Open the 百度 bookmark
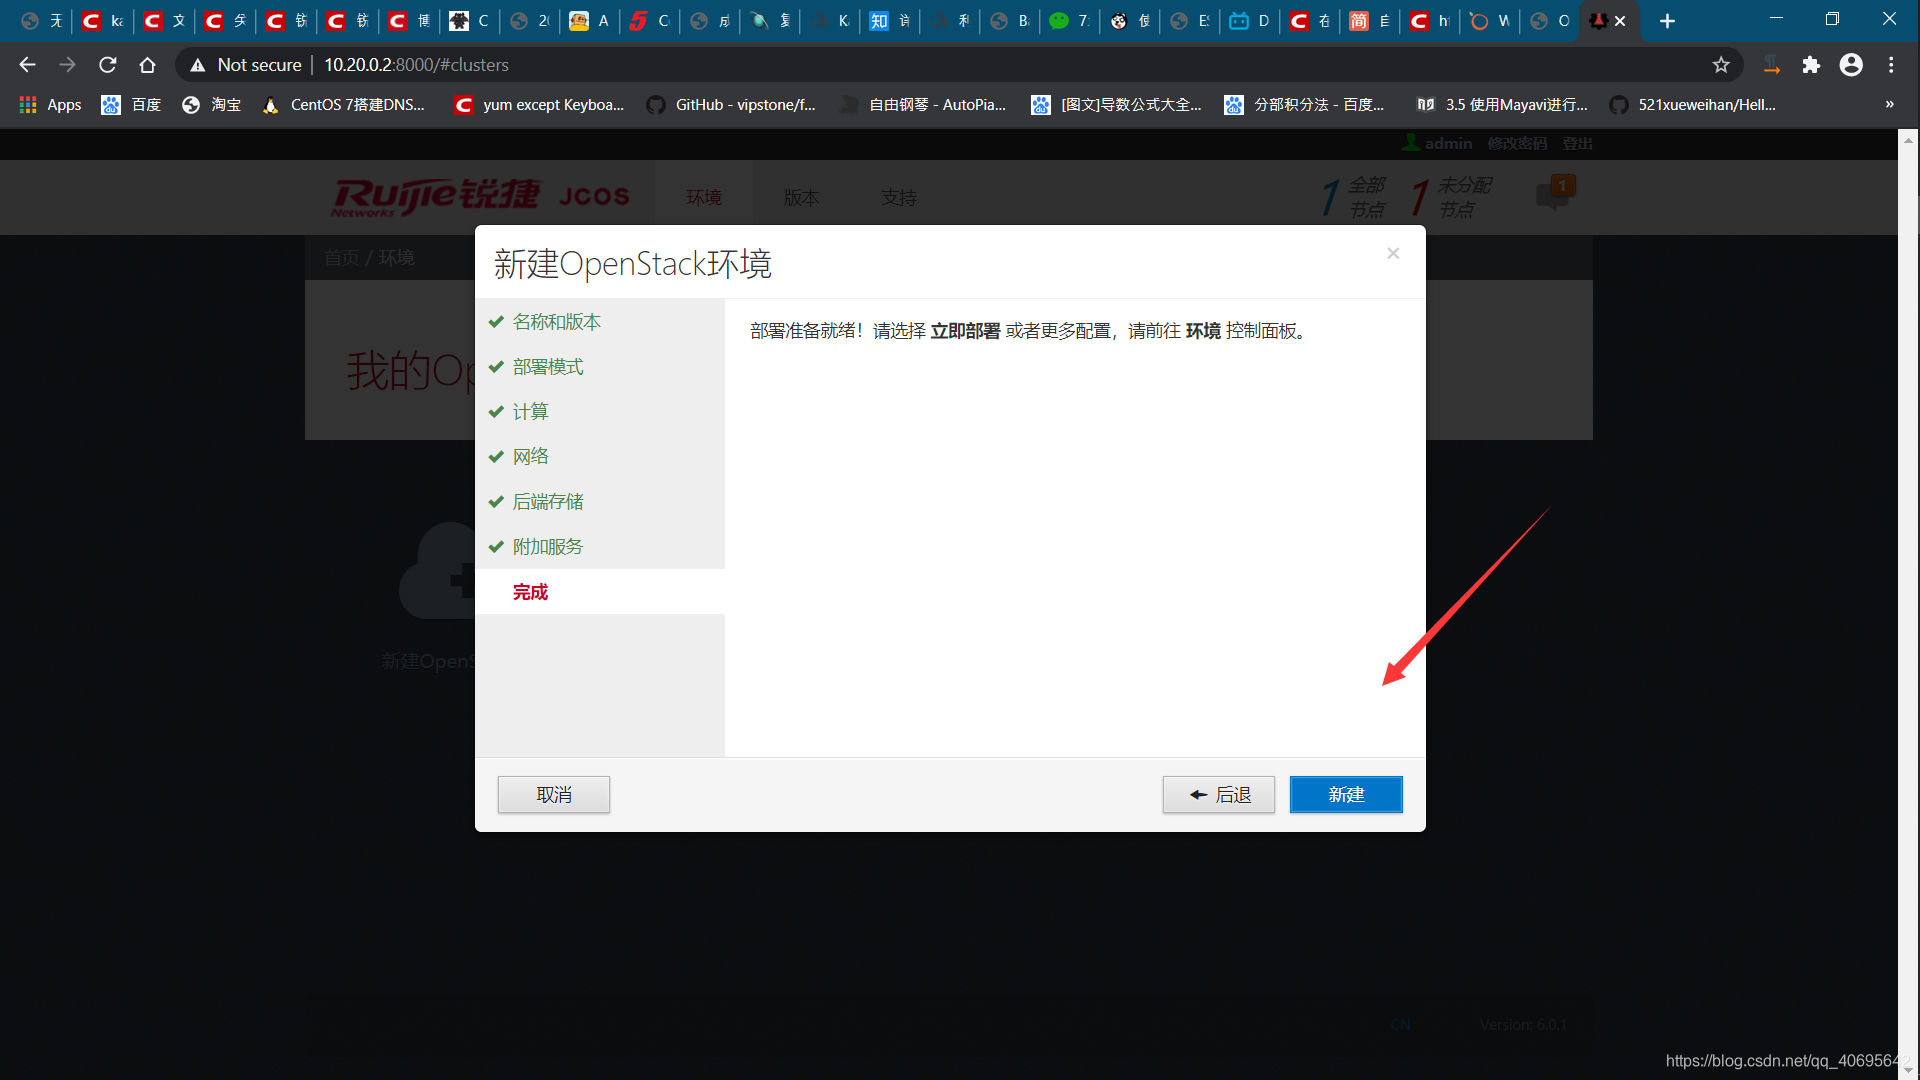The image size is (1920, 1080). (x=131, y=105)
